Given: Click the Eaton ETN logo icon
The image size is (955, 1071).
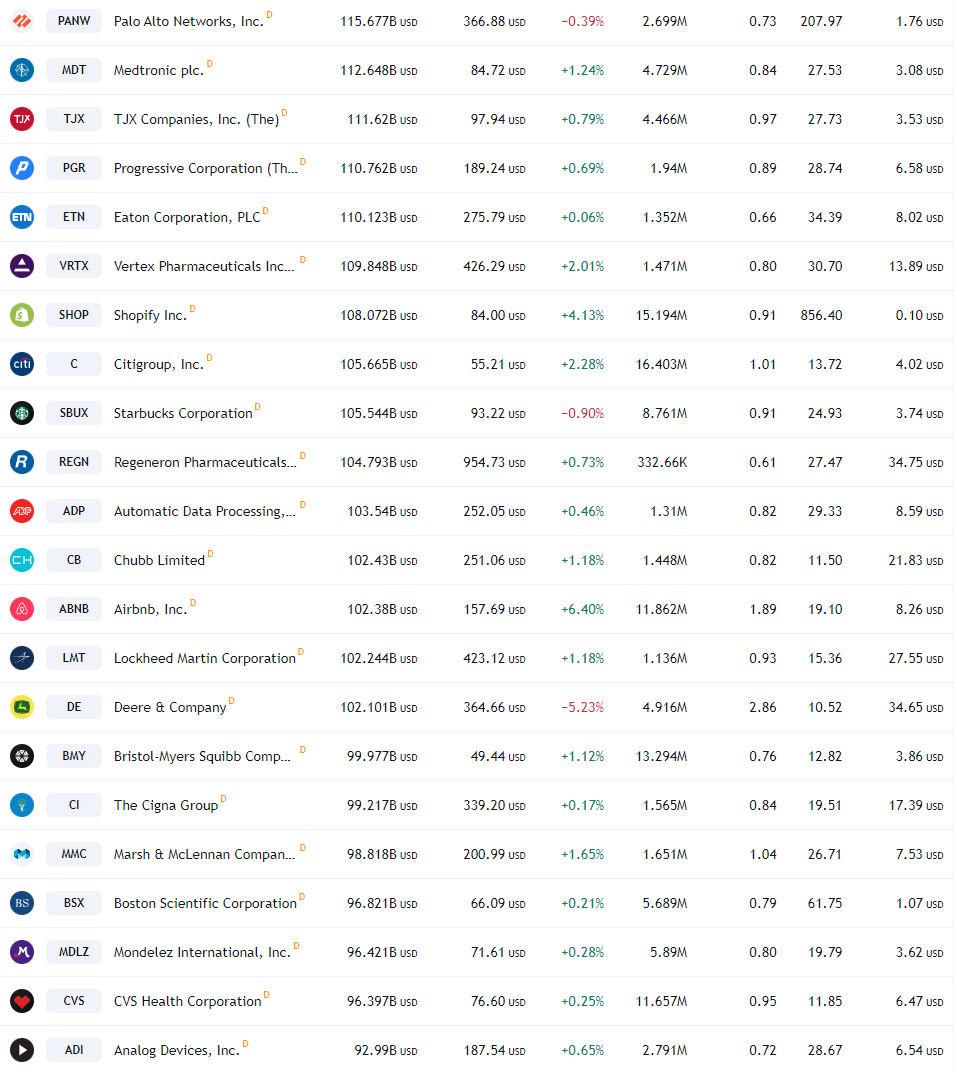Looking at the screenshot, I should [x=22, y=217].
